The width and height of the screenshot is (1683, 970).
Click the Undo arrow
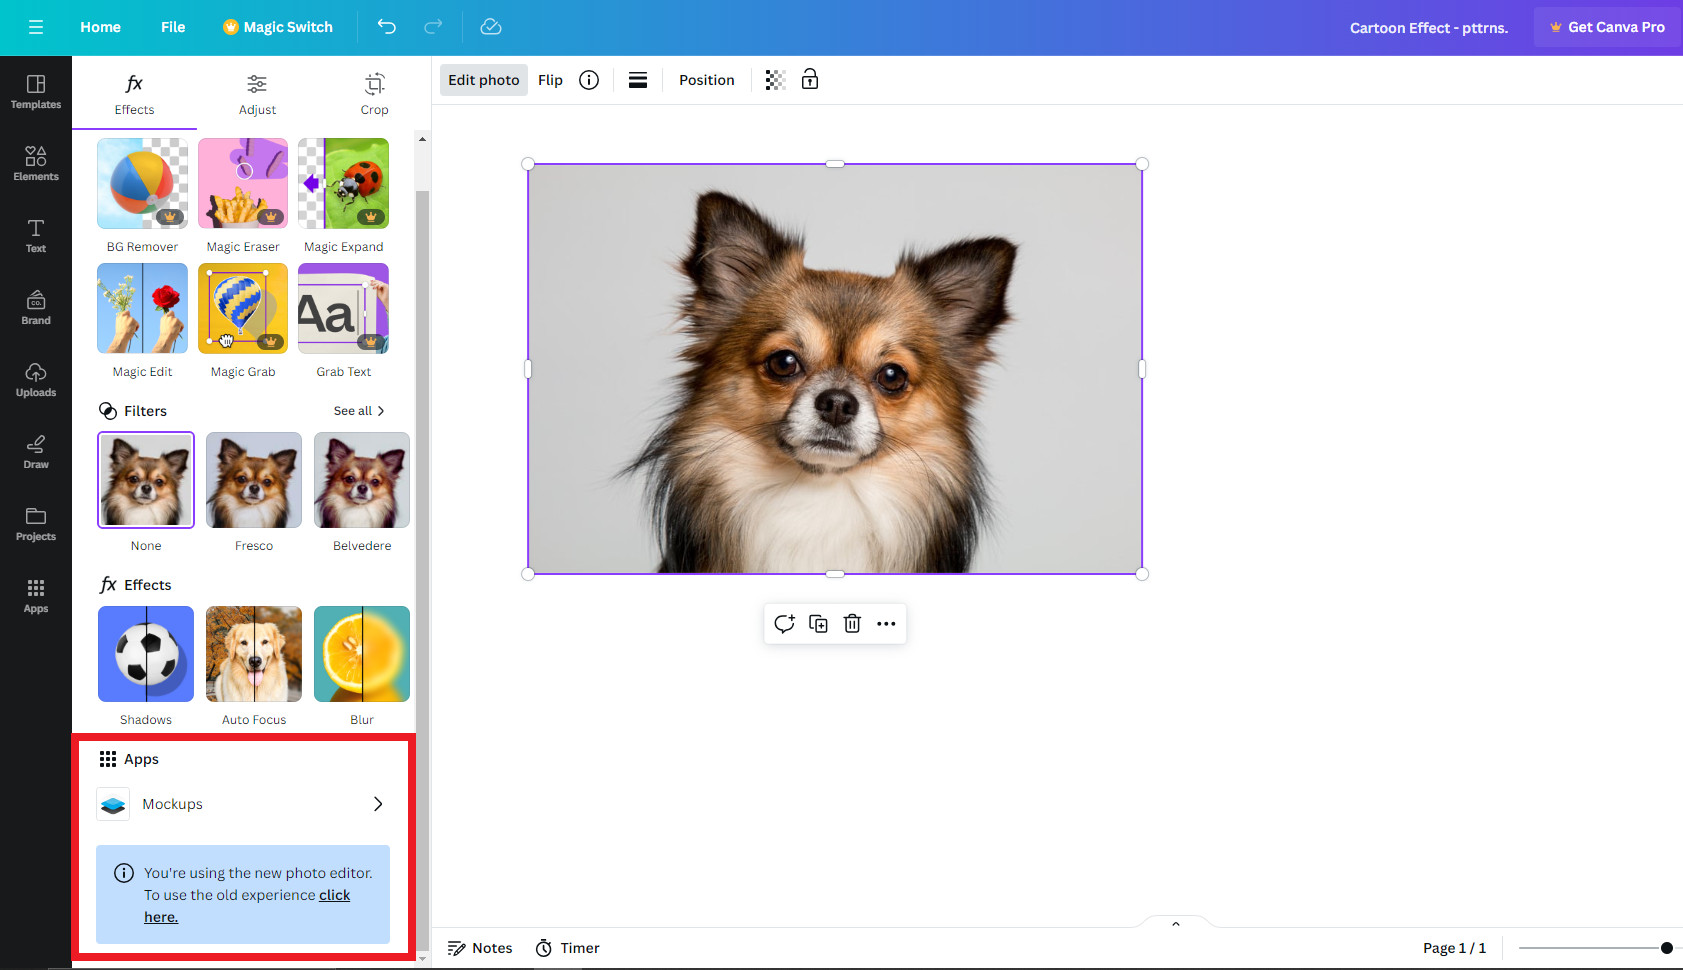pyautogui.click(x=387, y=27)
